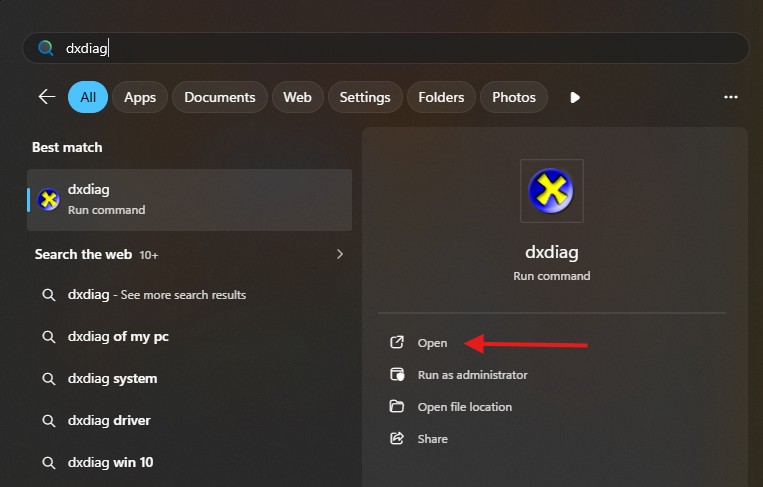The height and width of the screenshot is (487, 763).
Task: Open the three-dot options menu
Action: click(x=731, y=97)
